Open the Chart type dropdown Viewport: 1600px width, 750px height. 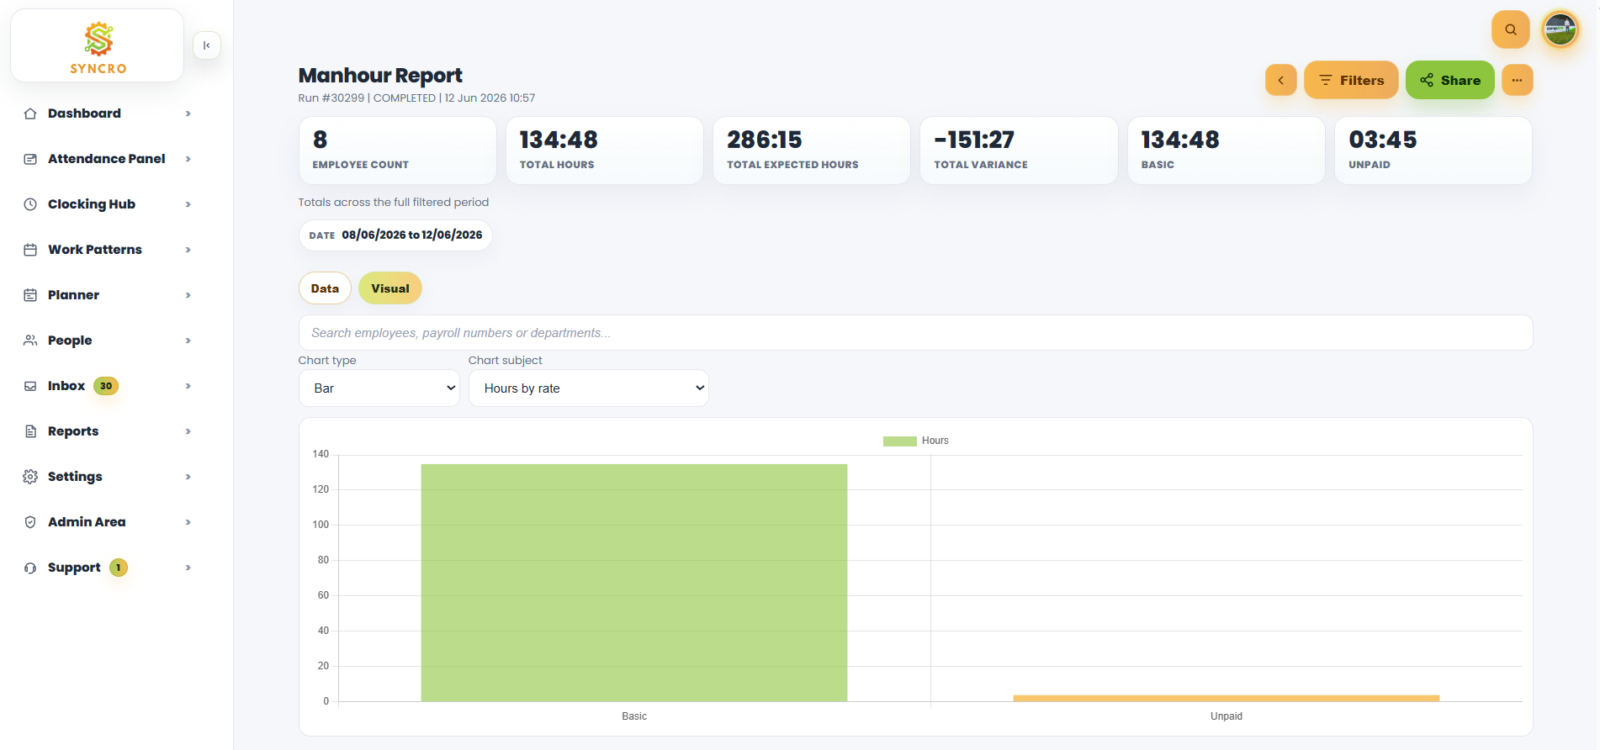click(379, 388)
